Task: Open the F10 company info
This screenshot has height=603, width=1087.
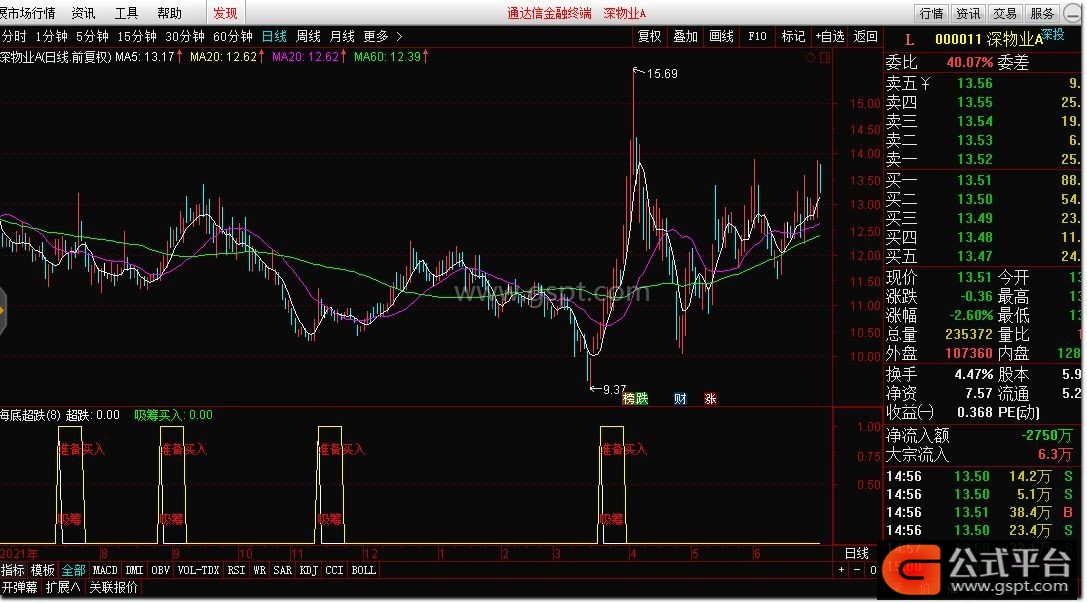Action: point(757,36)
